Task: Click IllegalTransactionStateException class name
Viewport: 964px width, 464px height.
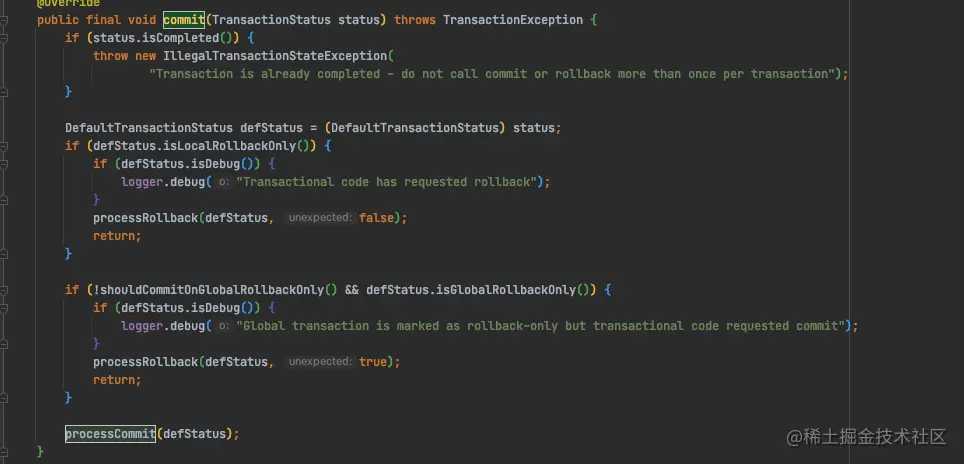Action: point(275,56)
